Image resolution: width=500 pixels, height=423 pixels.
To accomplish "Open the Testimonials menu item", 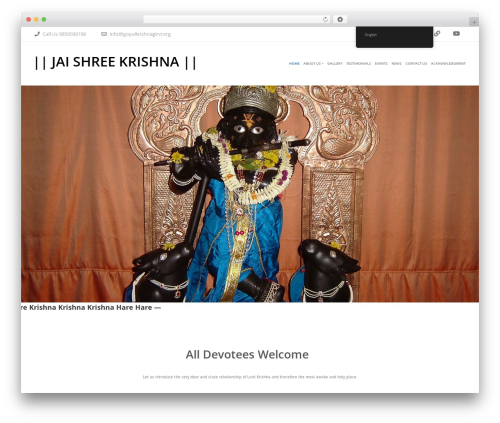I will 358,64.
